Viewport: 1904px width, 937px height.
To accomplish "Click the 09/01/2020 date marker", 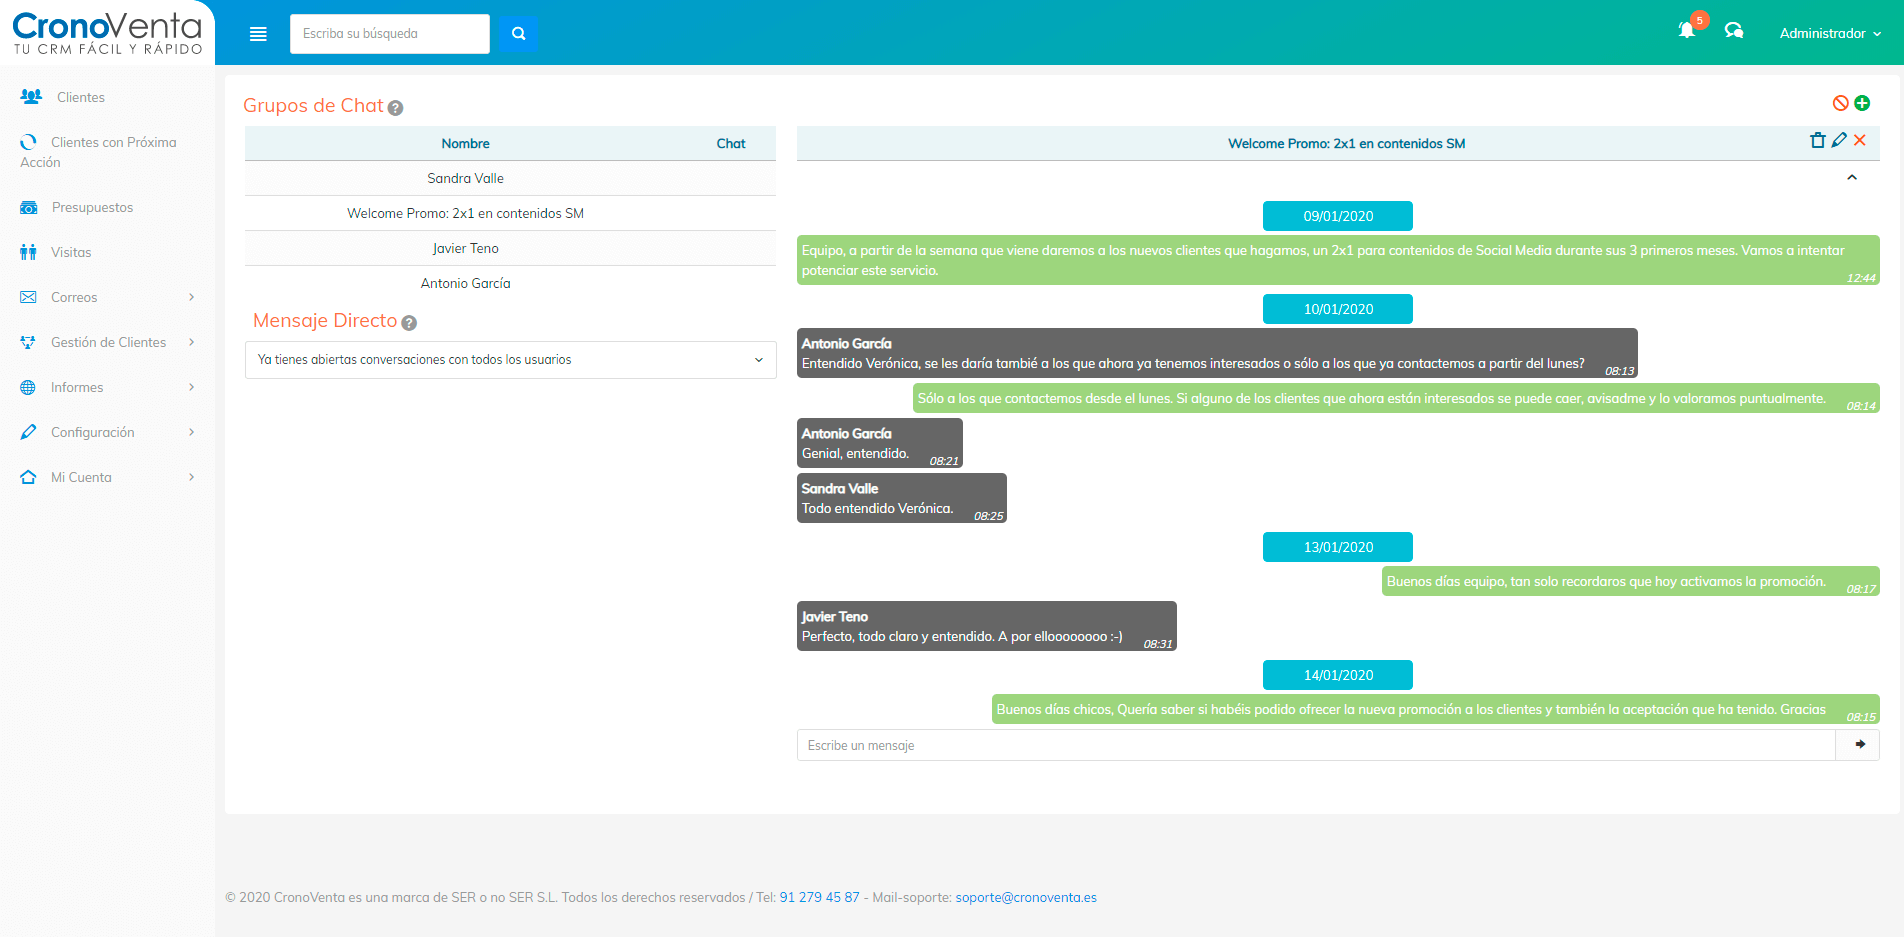I will coord(1338,216).
